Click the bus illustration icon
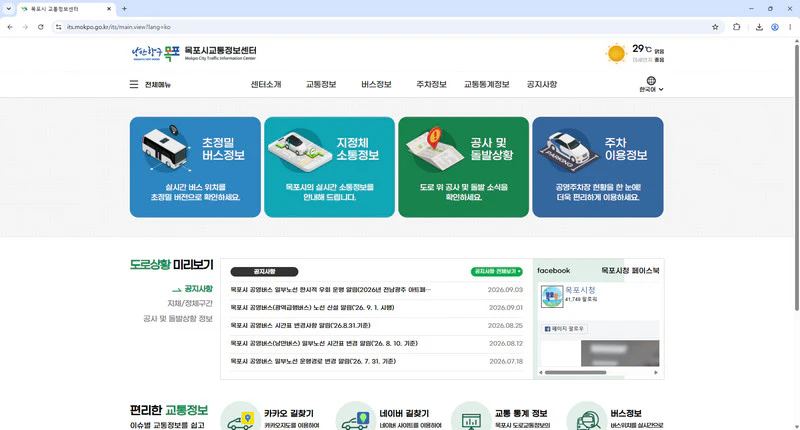Viewport: 800px width, 430px height. (165, 147)
